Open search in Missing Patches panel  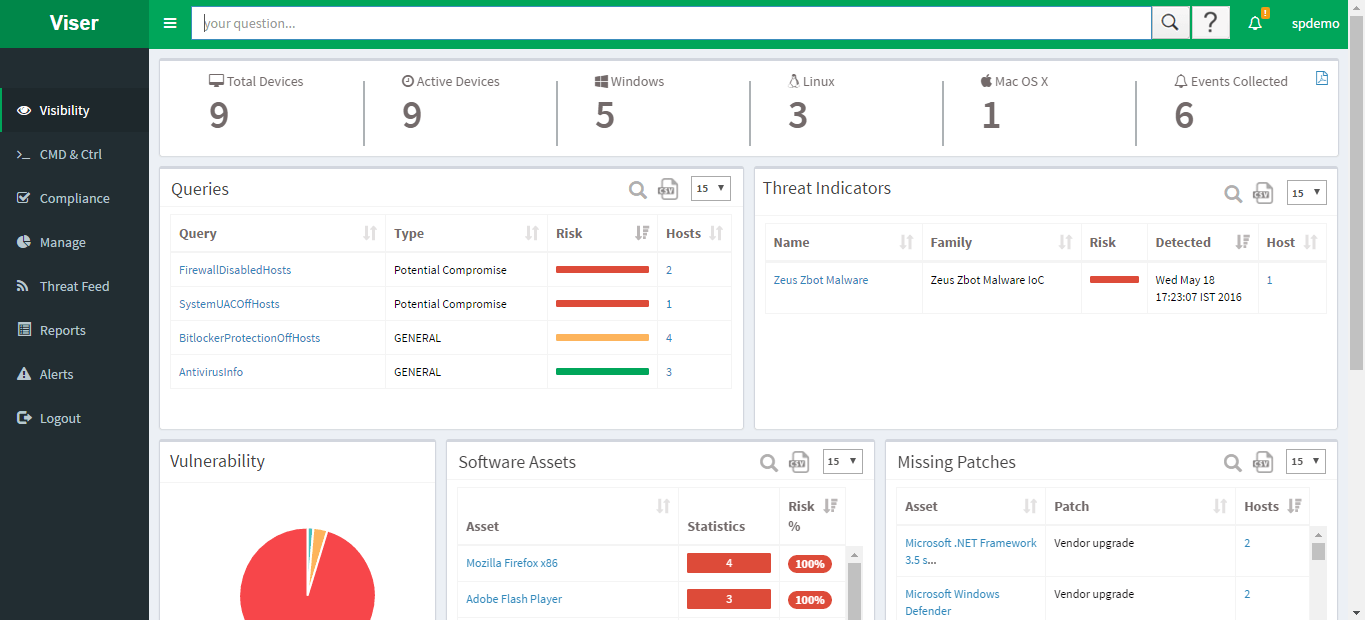point(1234,462)
